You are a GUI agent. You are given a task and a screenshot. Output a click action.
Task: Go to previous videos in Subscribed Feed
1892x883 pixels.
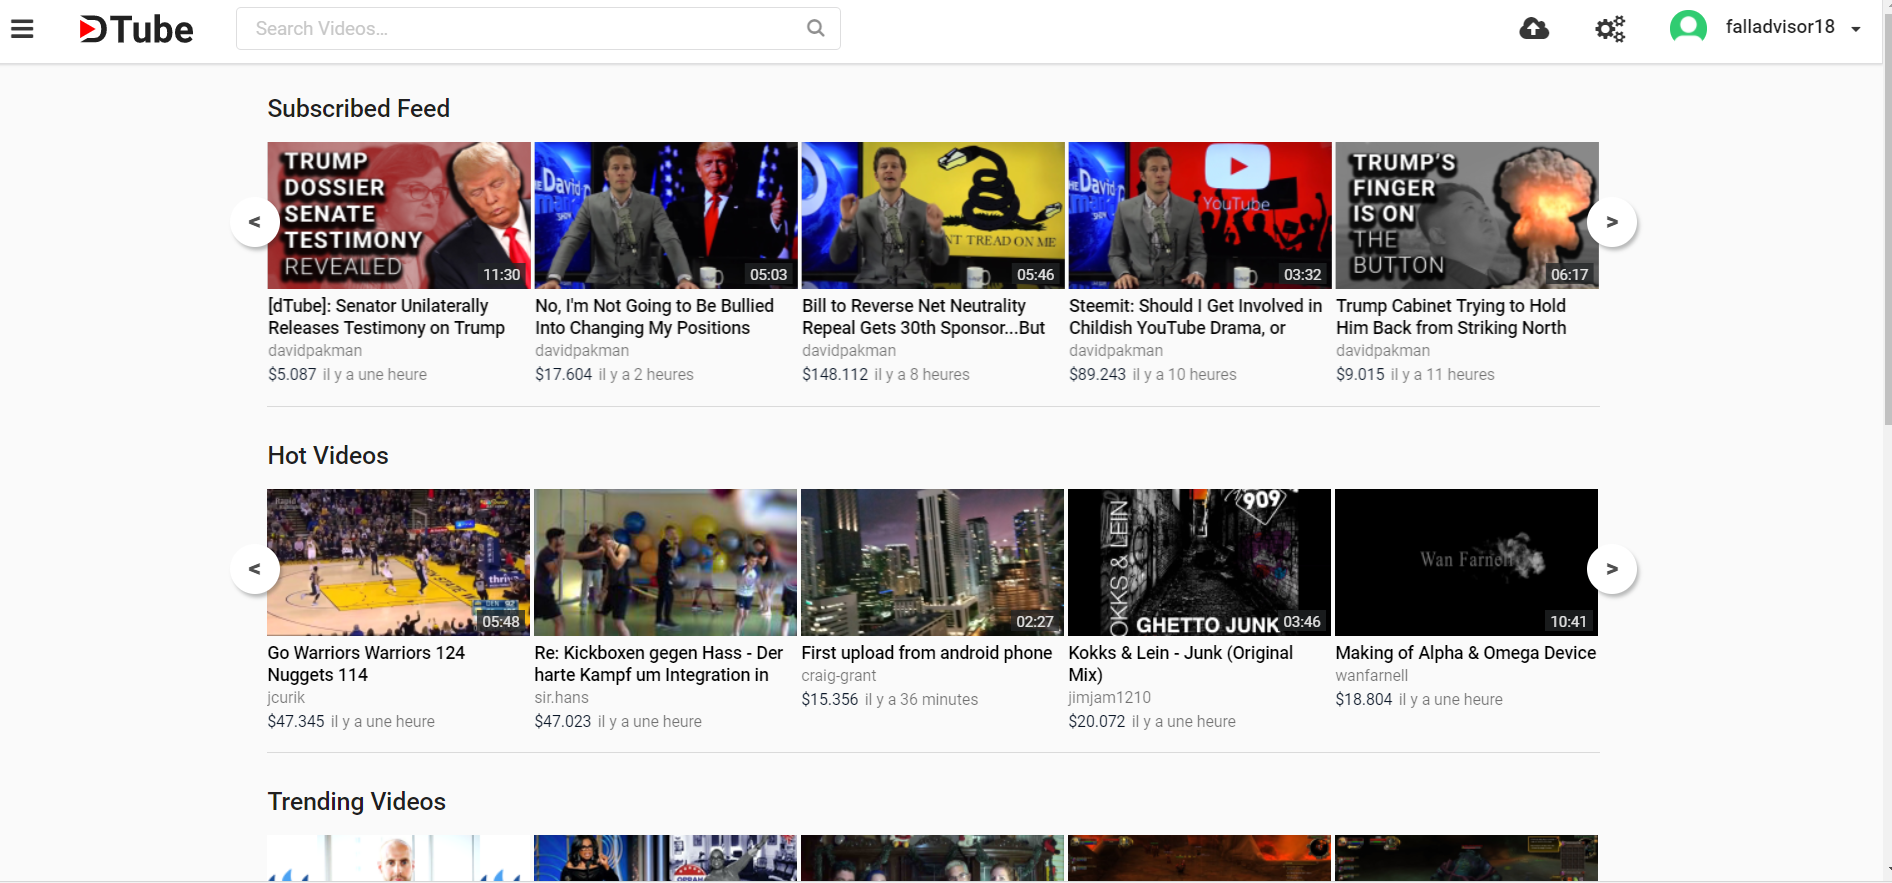(255, 222)
